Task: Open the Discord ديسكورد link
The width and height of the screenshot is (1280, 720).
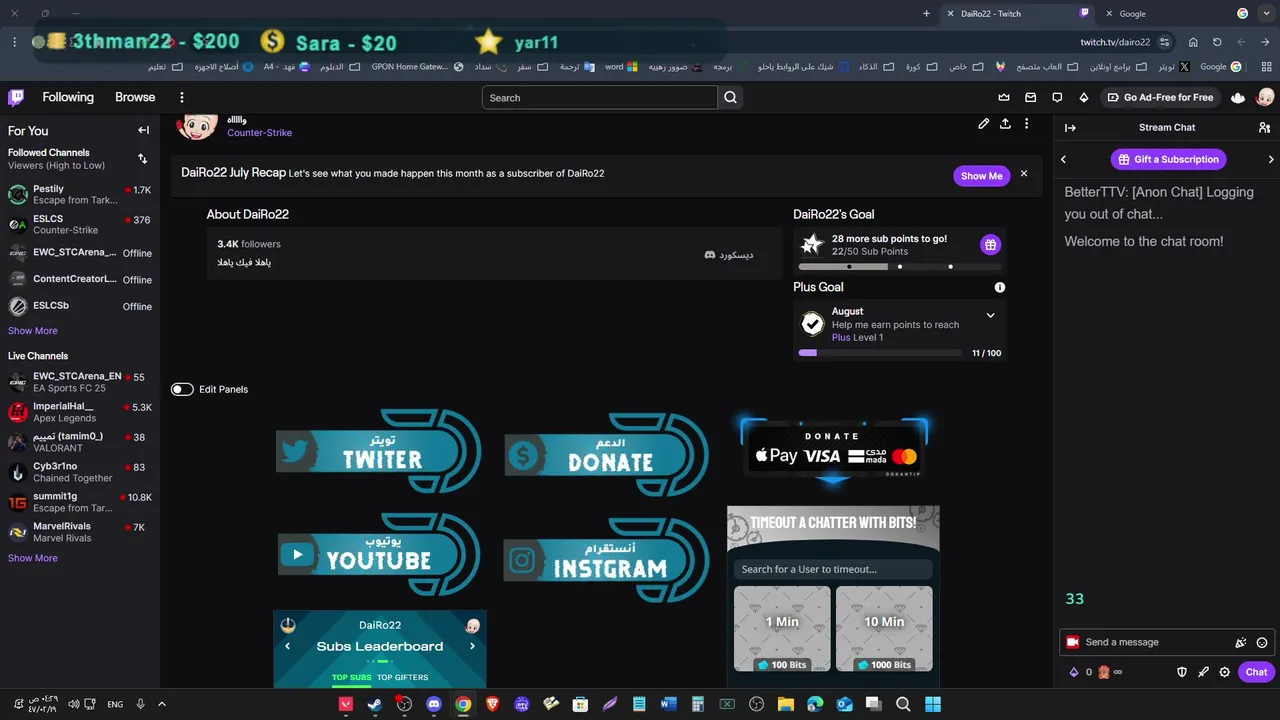Action: pyautogui.click(x=729, y=255)
